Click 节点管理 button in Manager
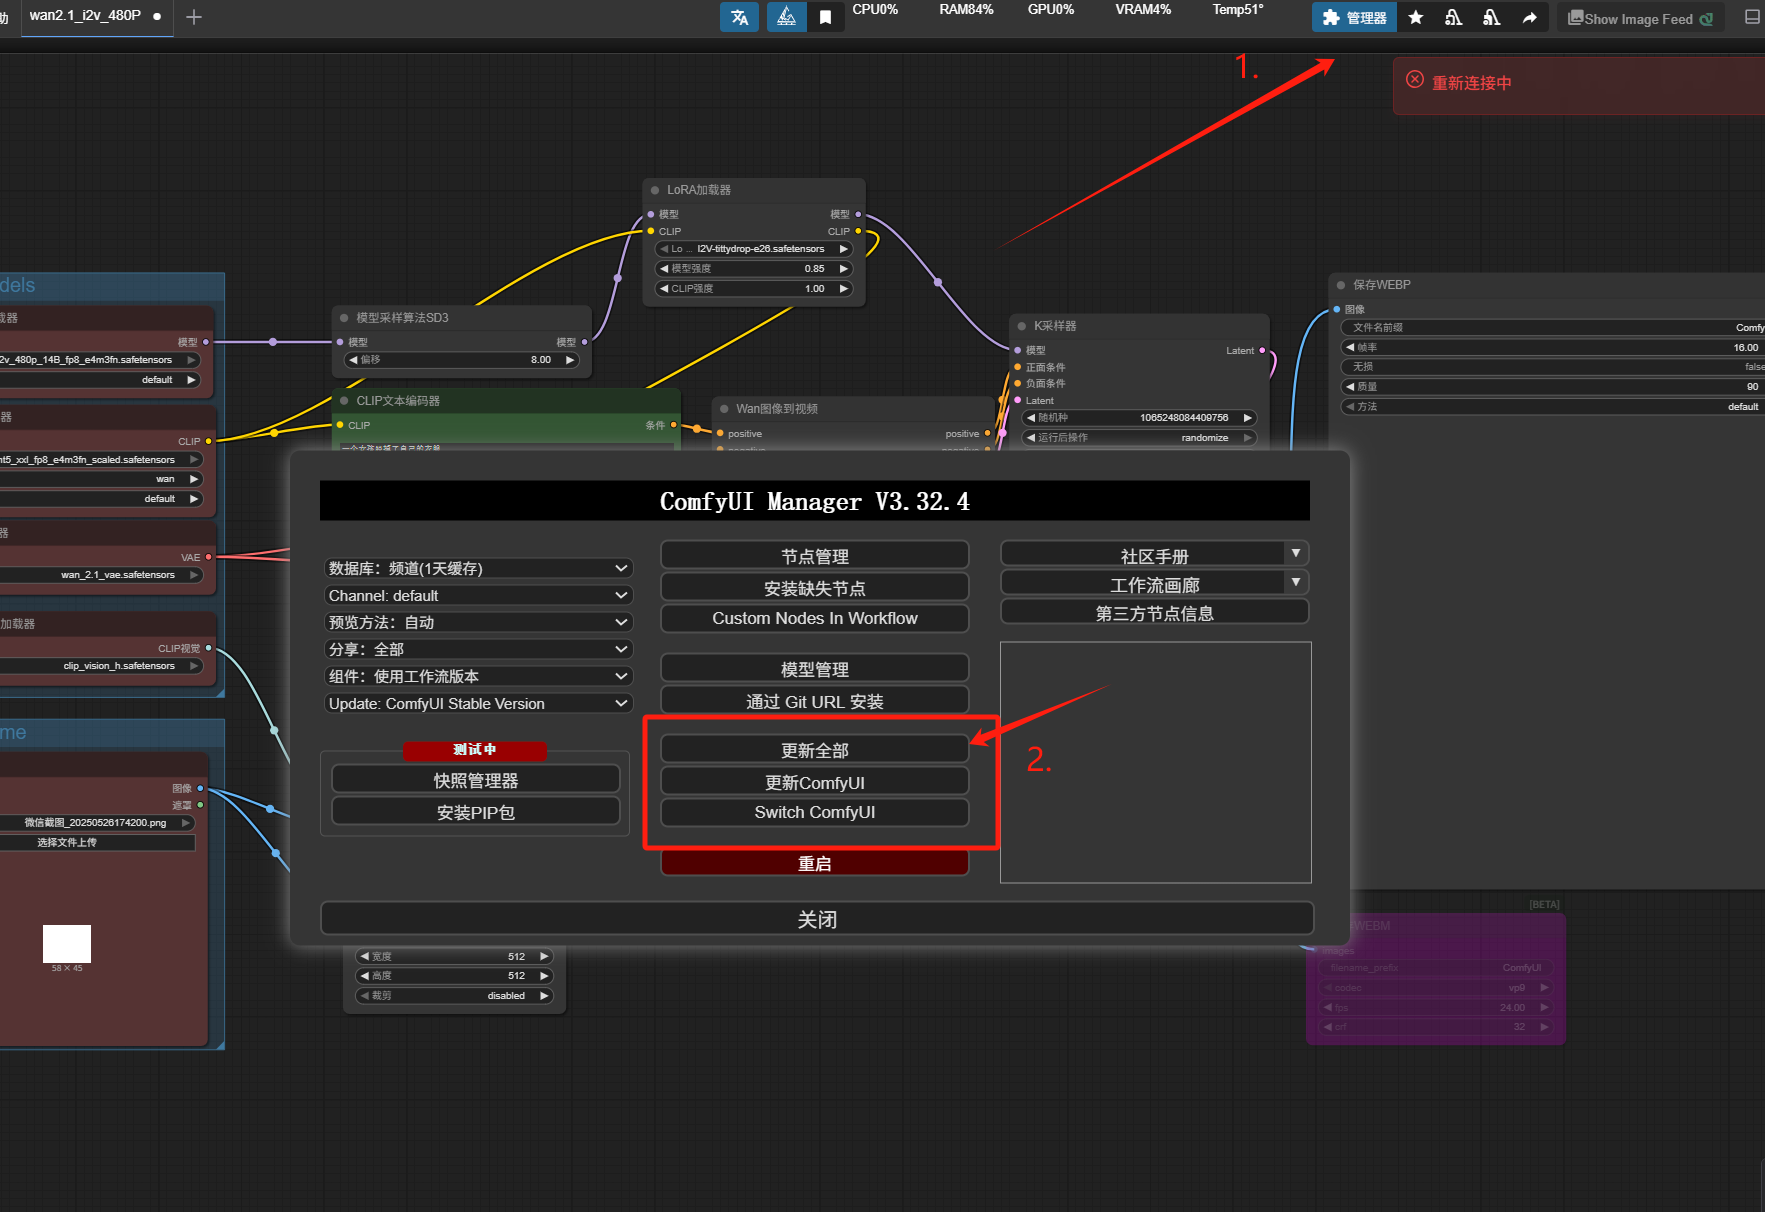1765x1212 pixels. point(815,555)
